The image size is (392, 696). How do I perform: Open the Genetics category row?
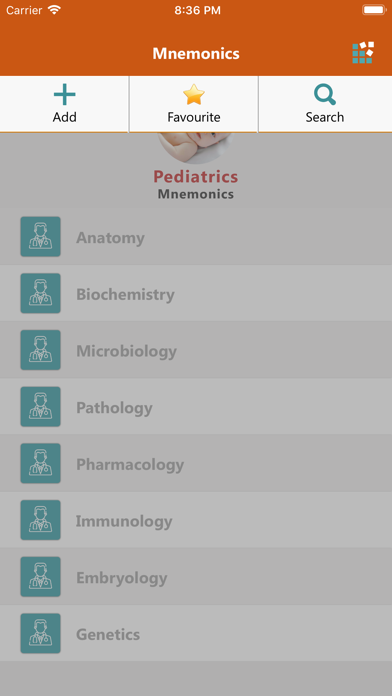tap(196, 633)
